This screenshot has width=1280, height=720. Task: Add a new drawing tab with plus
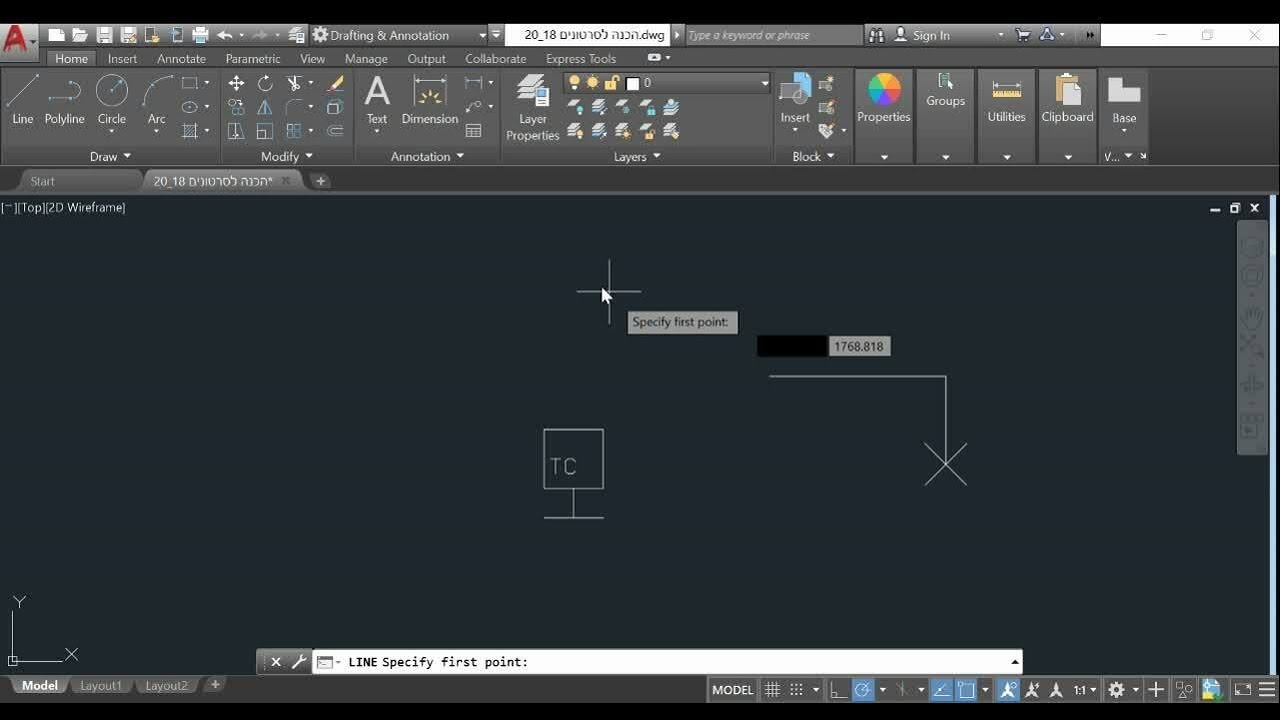pos(320,181)
